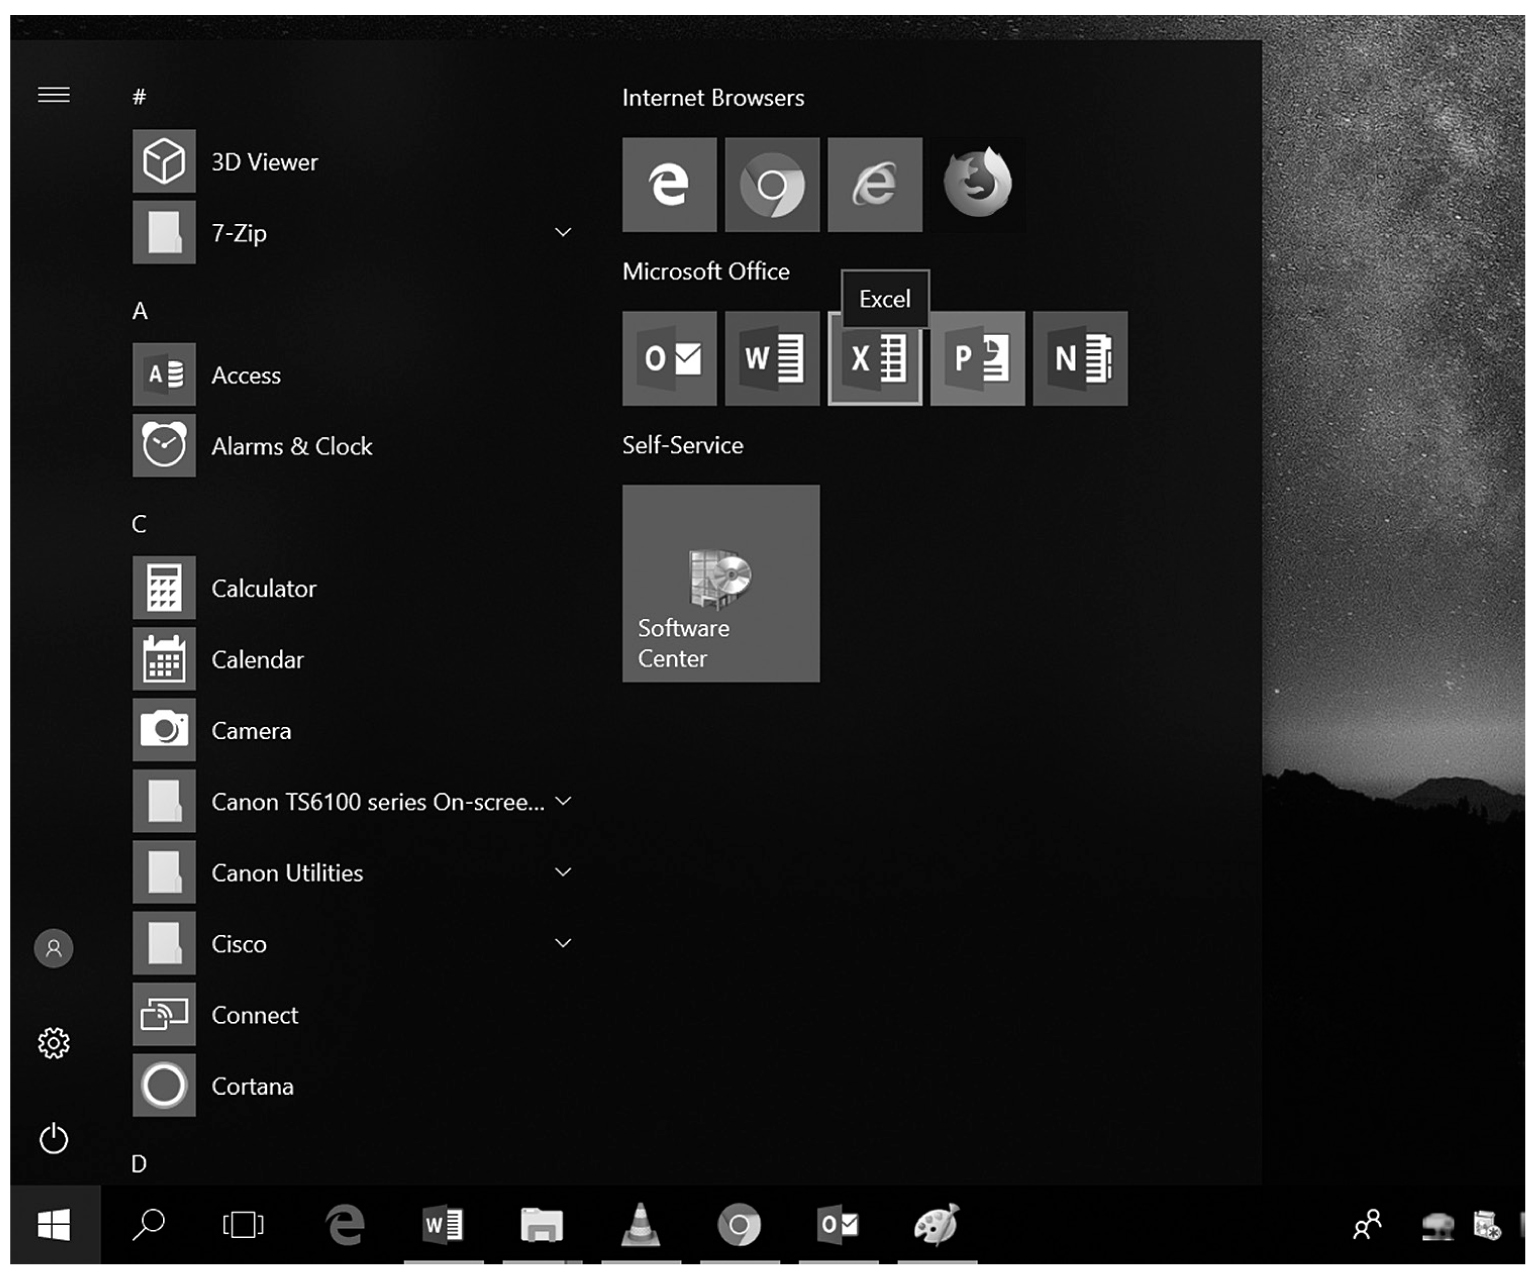Expand the 7-Zip folder chevron

[563, 233]
